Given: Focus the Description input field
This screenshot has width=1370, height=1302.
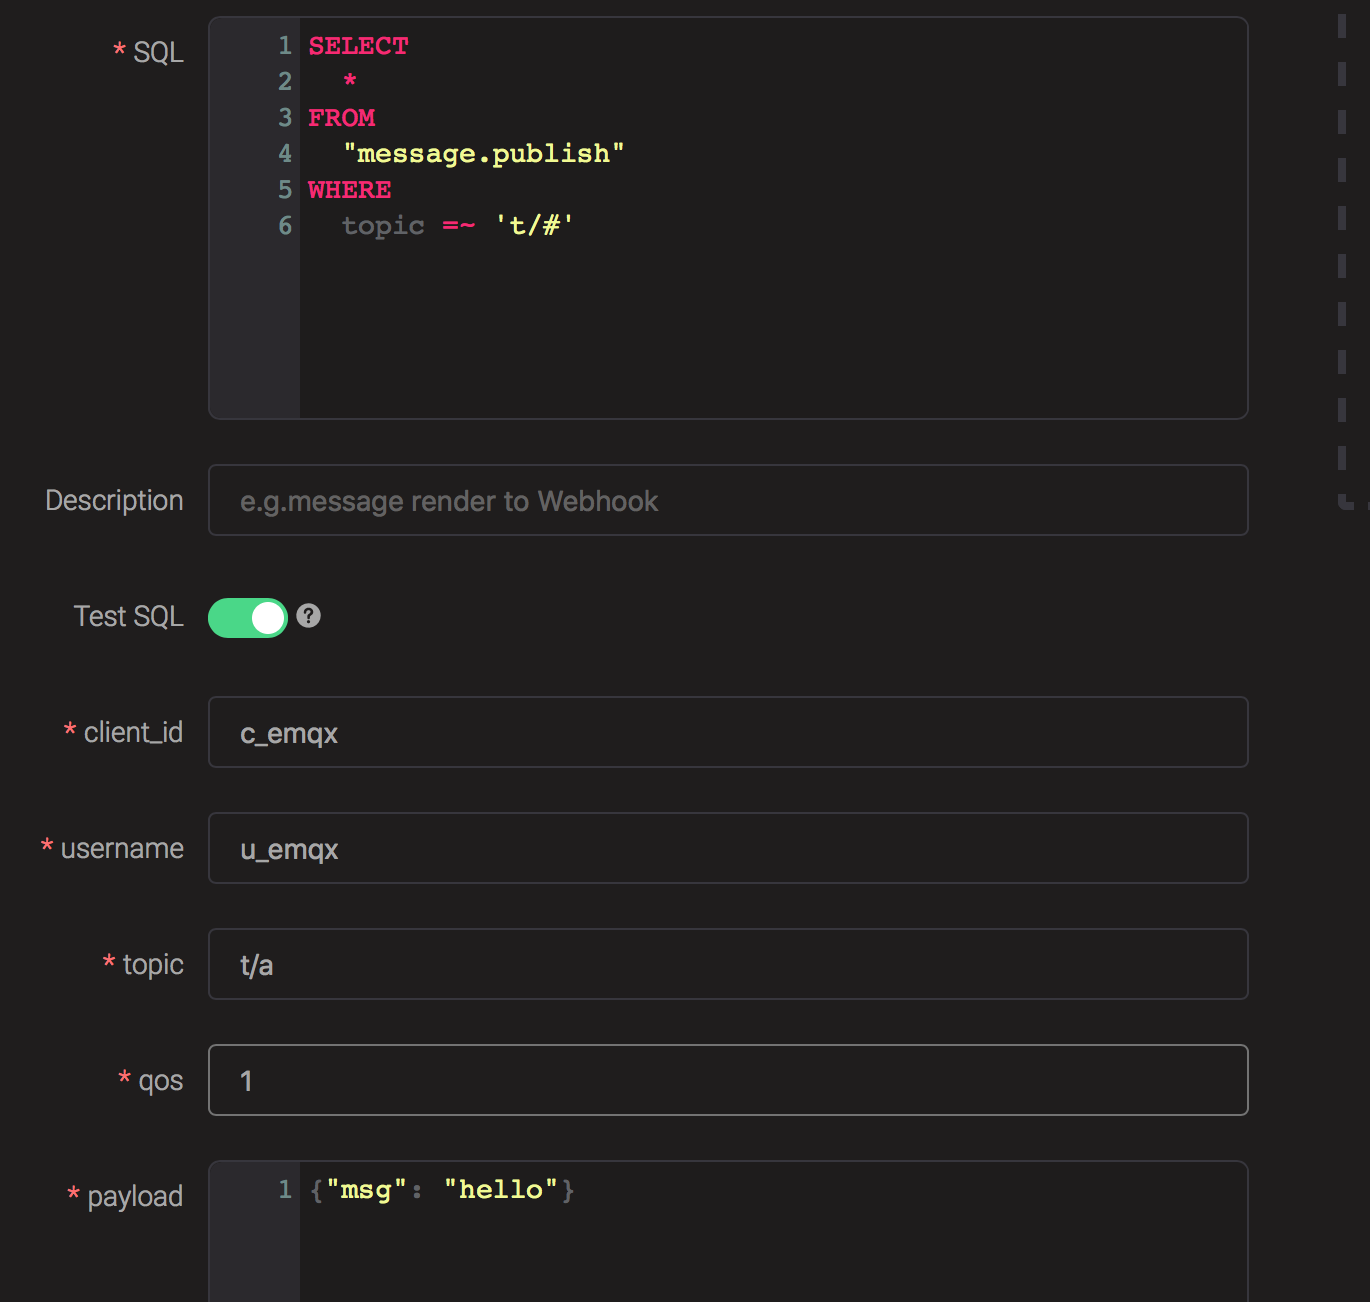Looking at the screenshot, I should tap(728, 500).
